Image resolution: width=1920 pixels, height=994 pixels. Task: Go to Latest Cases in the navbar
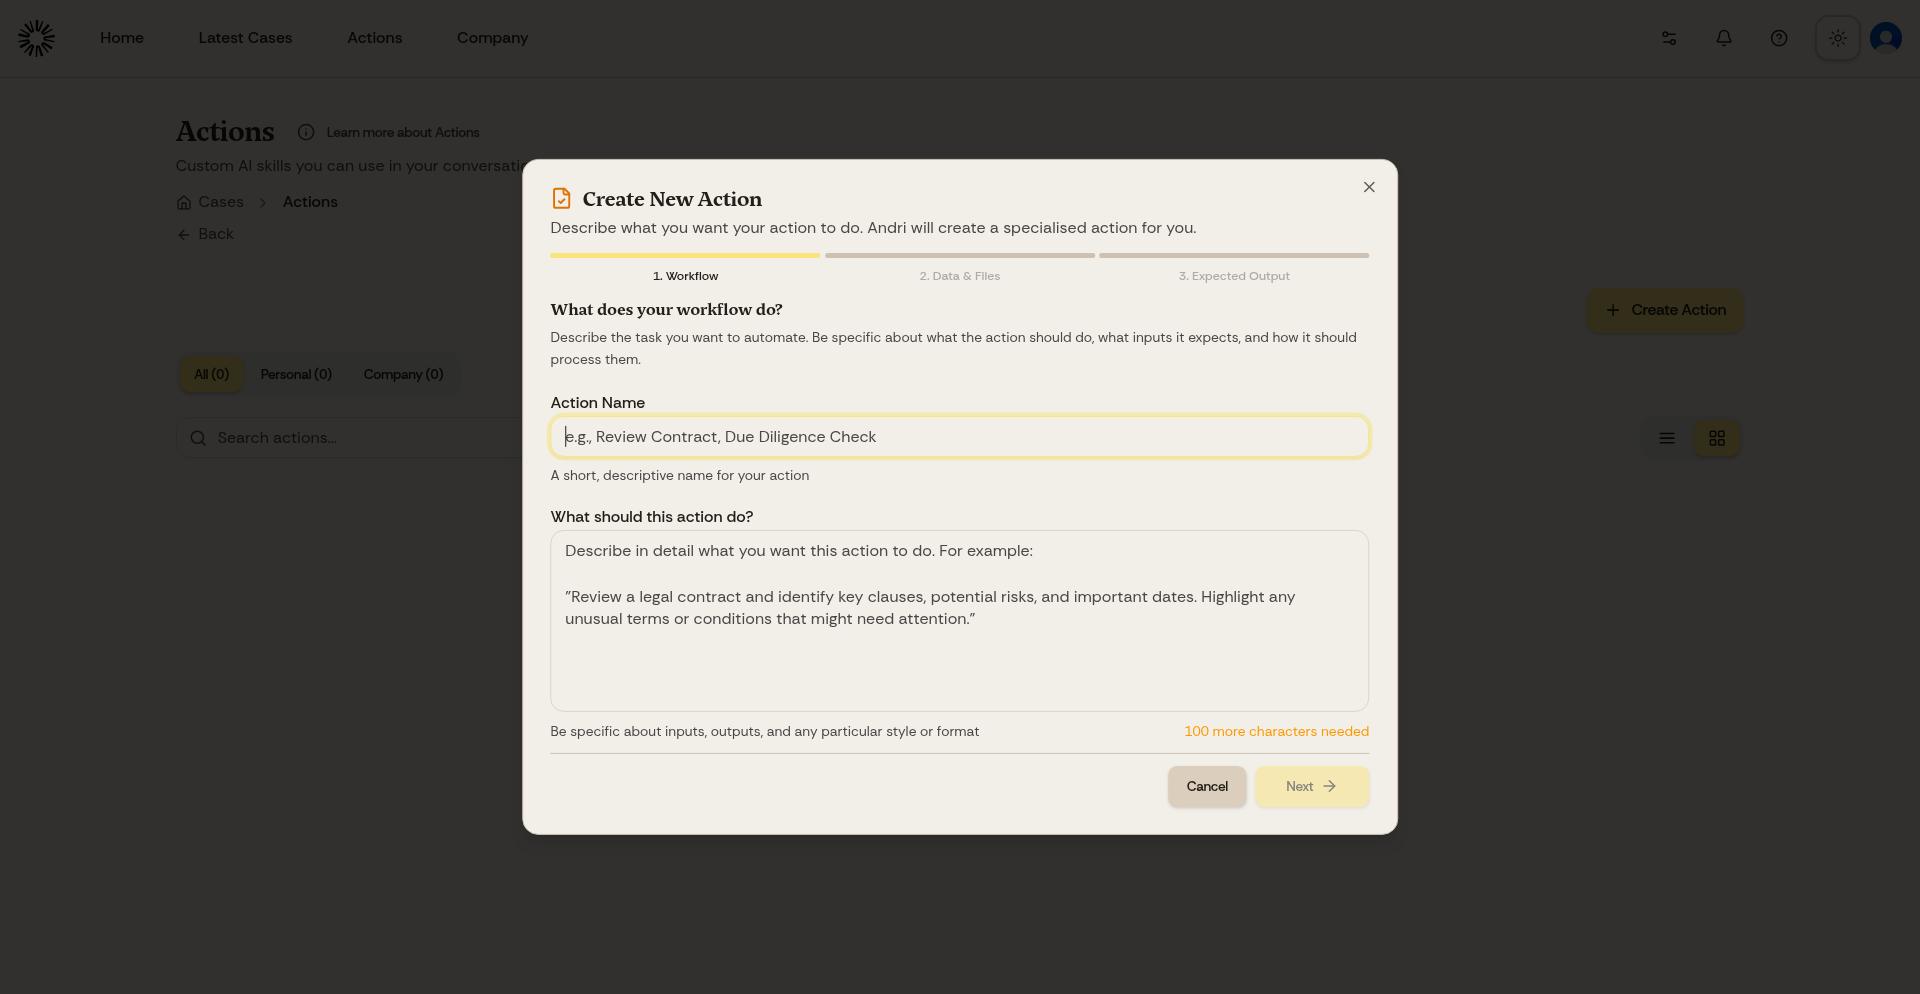(x=245, y=38)
